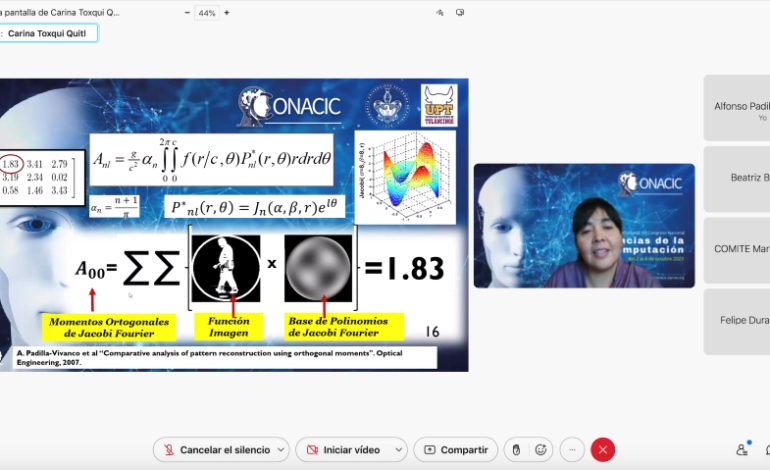Open the emoji reactions icon

click(x=541, y=450)
